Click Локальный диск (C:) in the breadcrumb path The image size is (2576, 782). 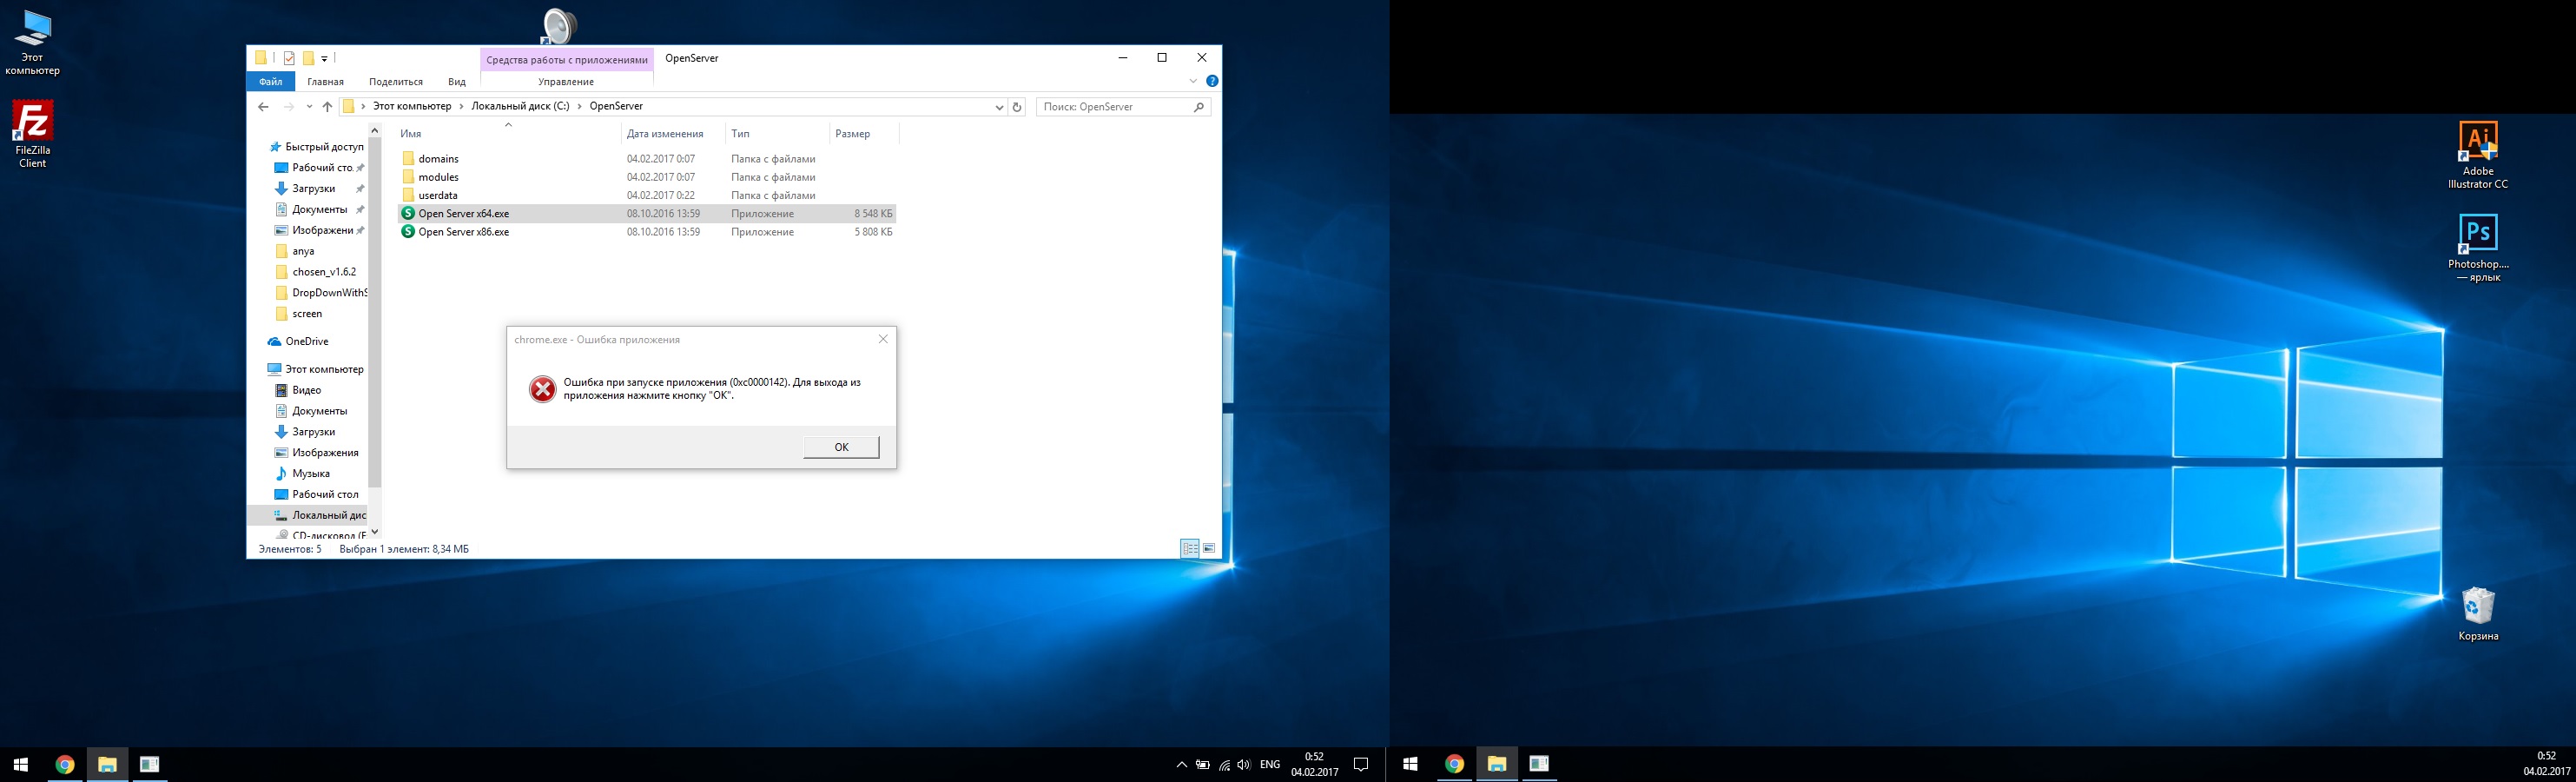click(x=520, y=106)
